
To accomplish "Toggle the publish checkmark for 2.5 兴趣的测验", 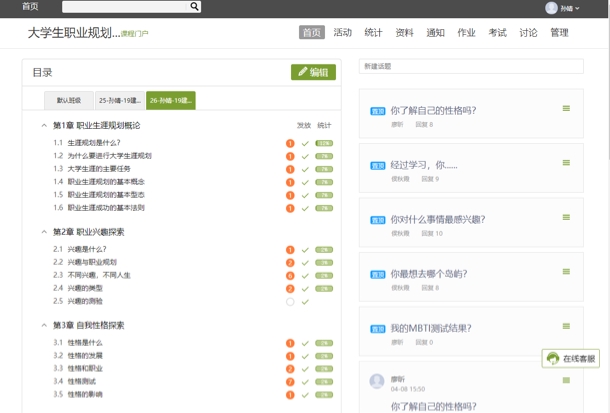I will pos(305,301).
